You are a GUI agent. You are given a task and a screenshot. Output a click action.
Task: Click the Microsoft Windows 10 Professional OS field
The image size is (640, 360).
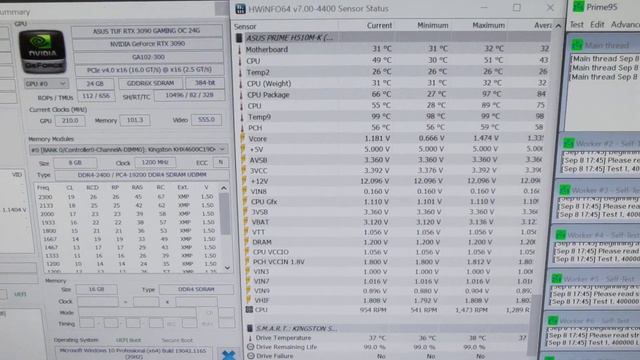[133, 353]
